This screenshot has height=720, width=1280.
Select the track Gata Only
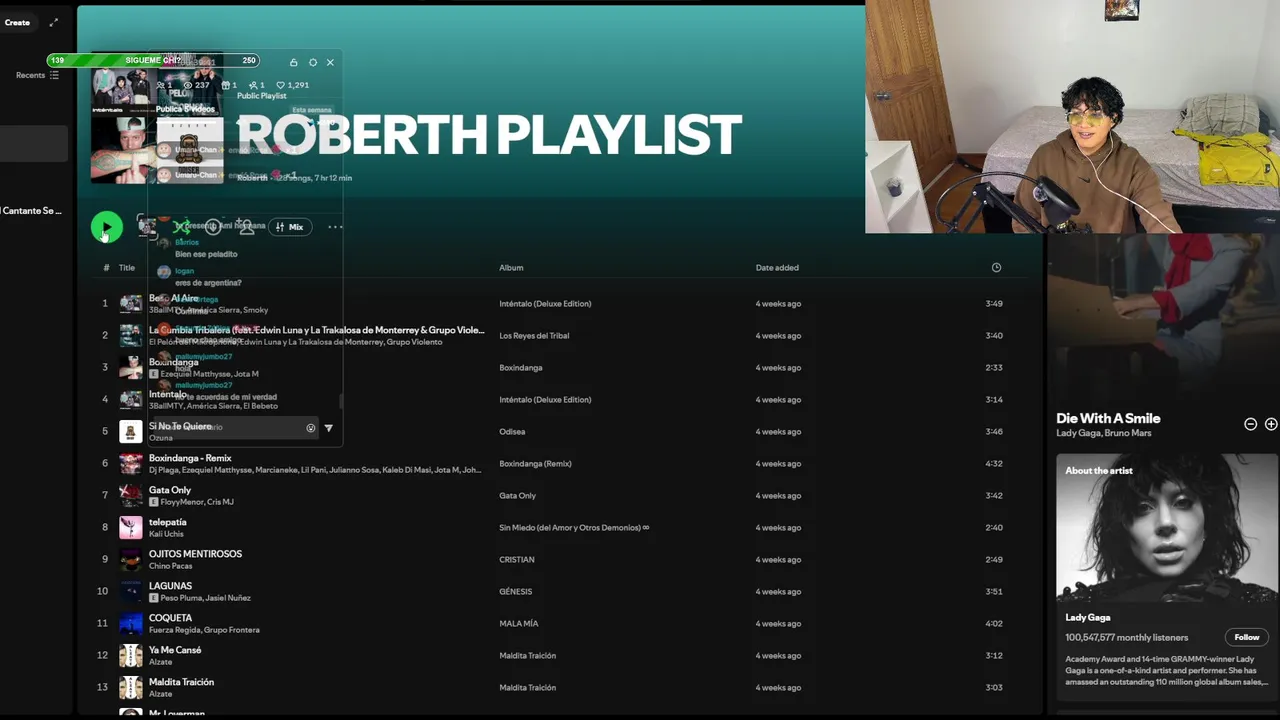[x=170, y=490]
